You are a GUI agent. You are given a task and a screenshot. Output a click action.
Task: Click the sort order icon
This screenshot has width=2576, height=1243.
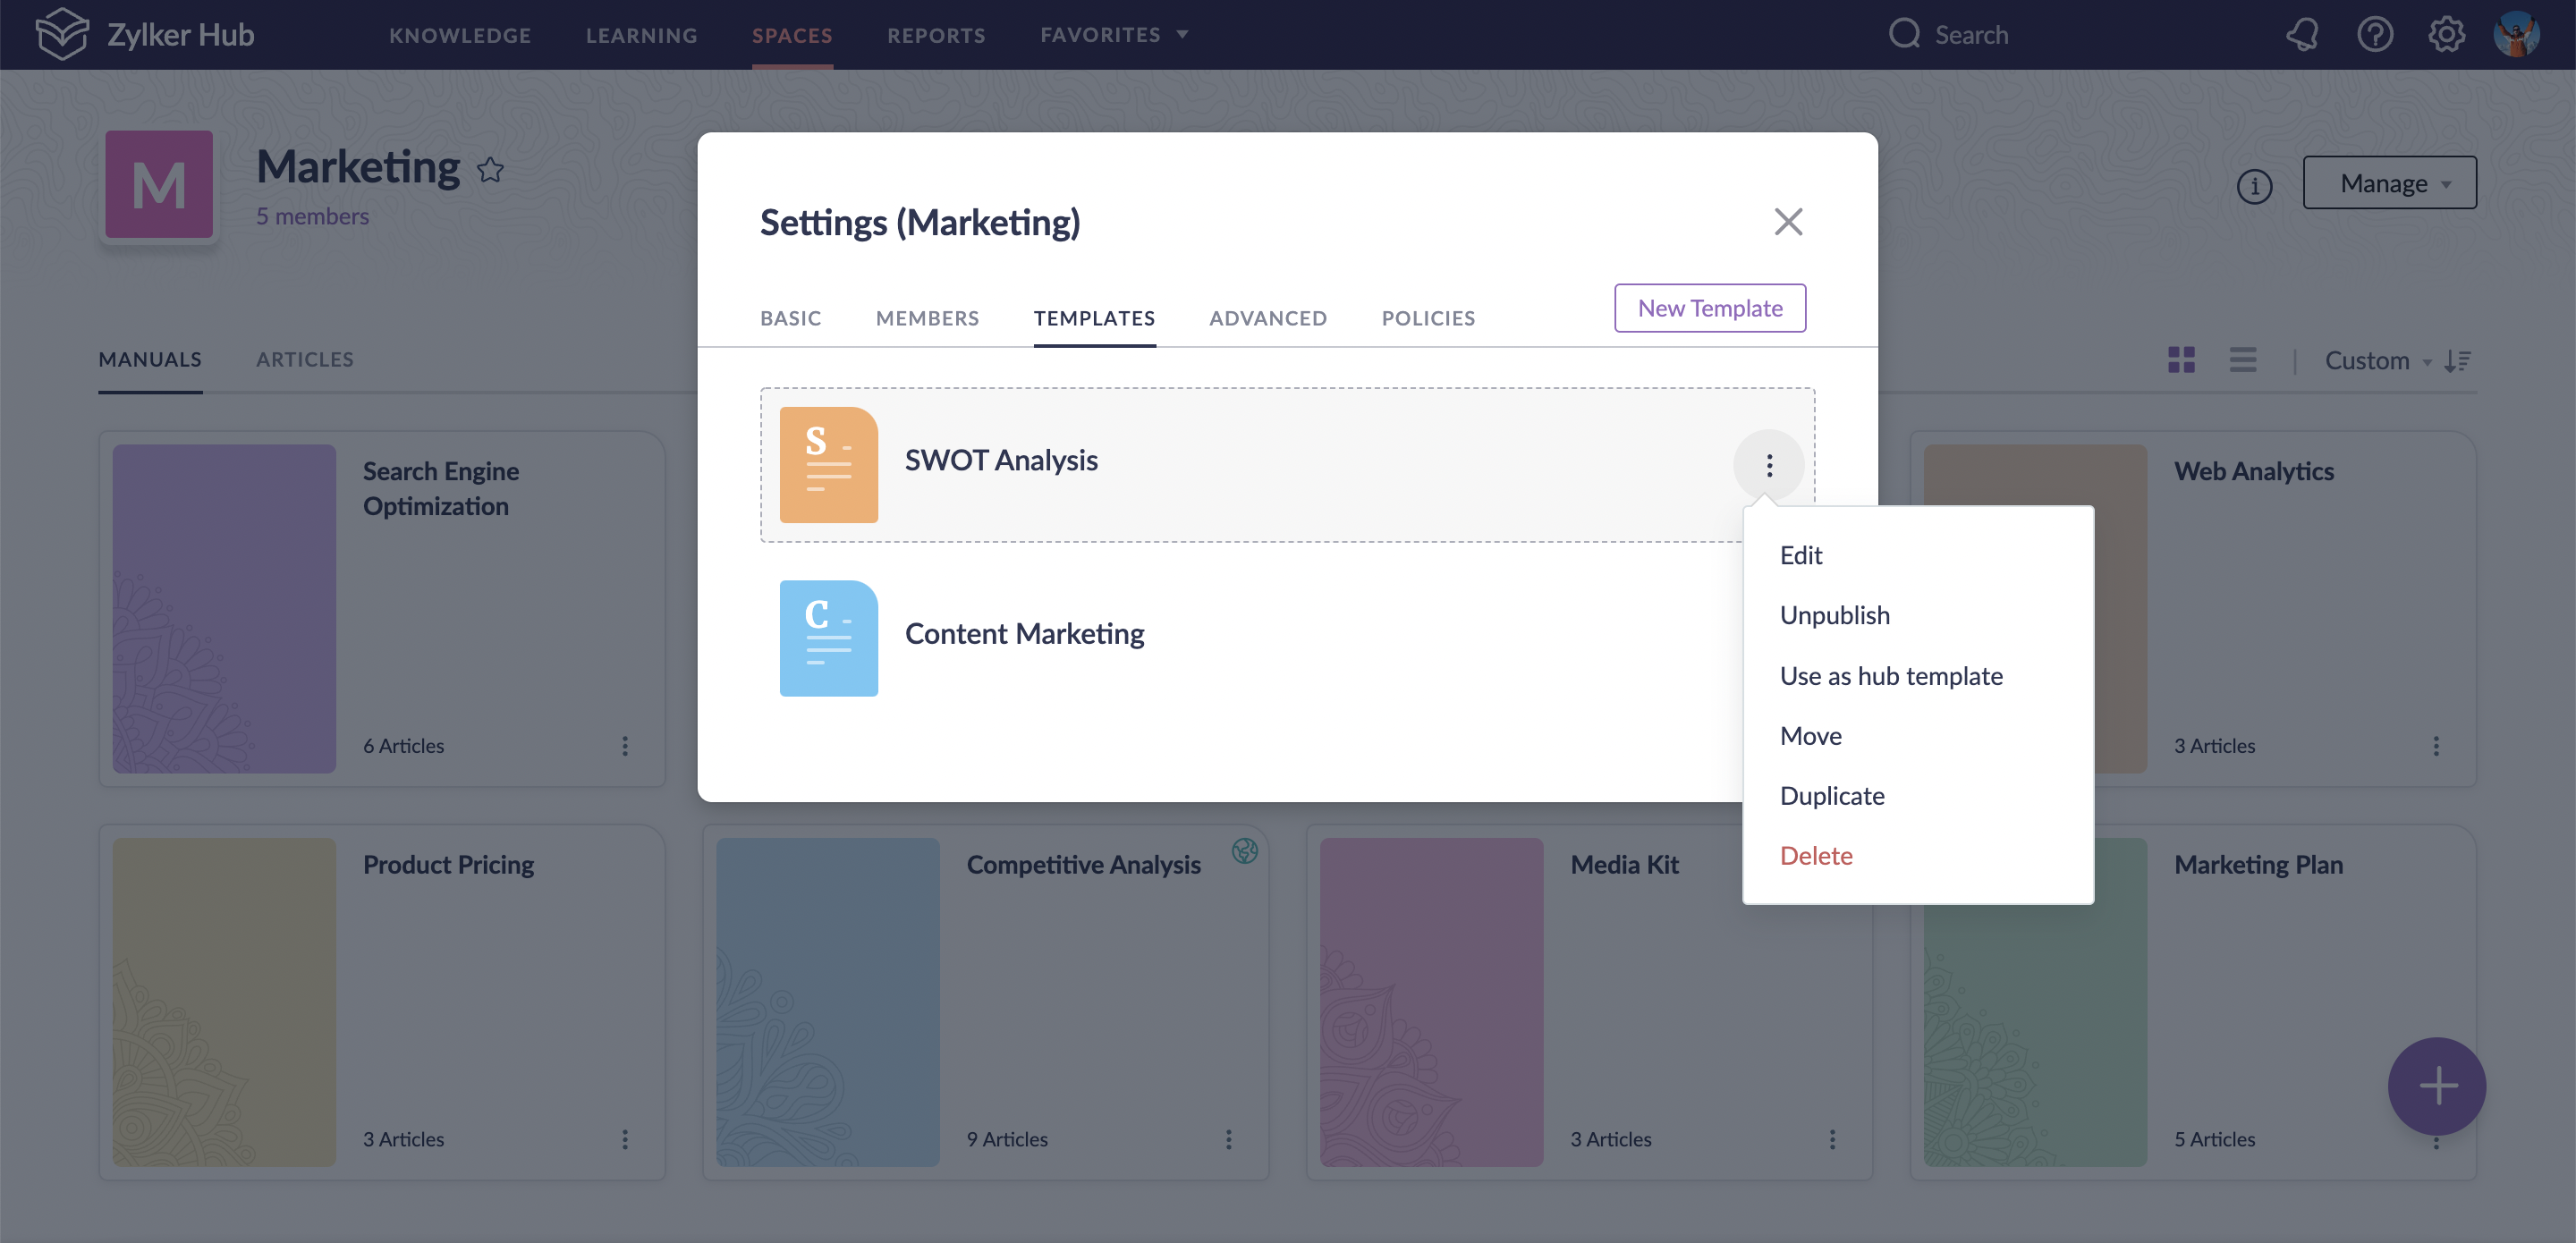coord(2457,361)
